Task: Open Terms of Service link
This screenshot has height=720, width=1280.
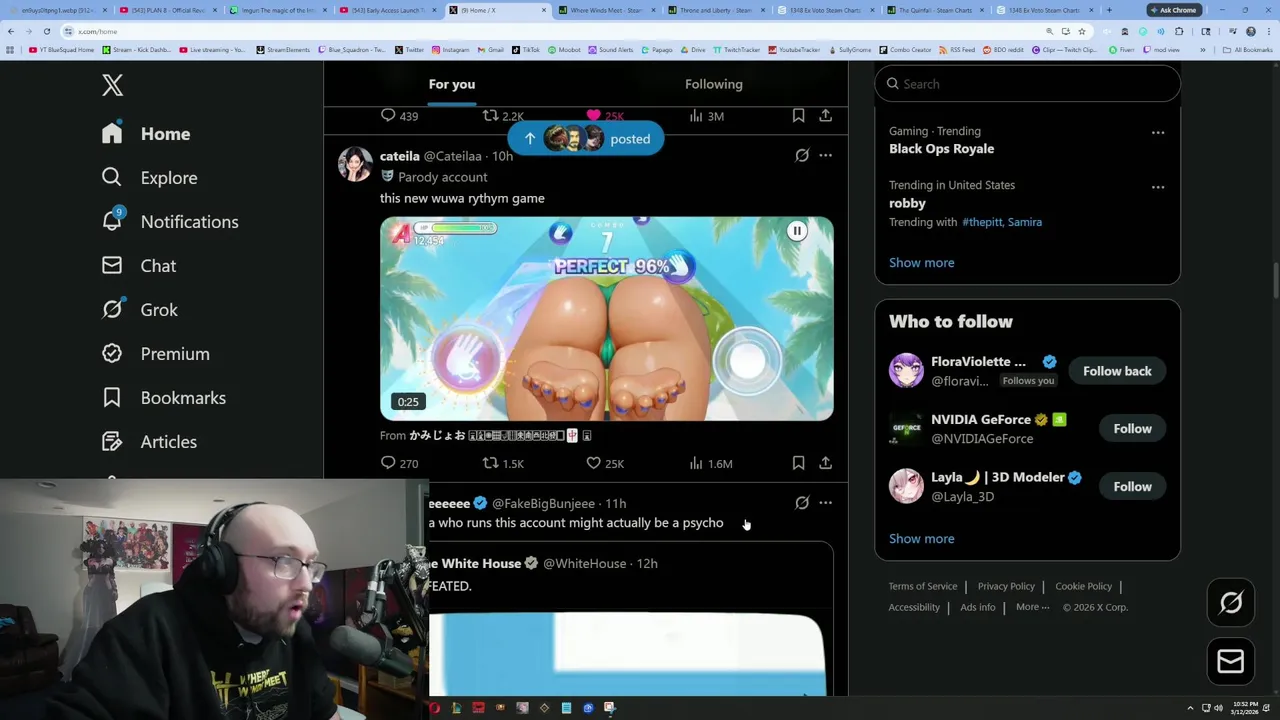Action: [923, 586]
